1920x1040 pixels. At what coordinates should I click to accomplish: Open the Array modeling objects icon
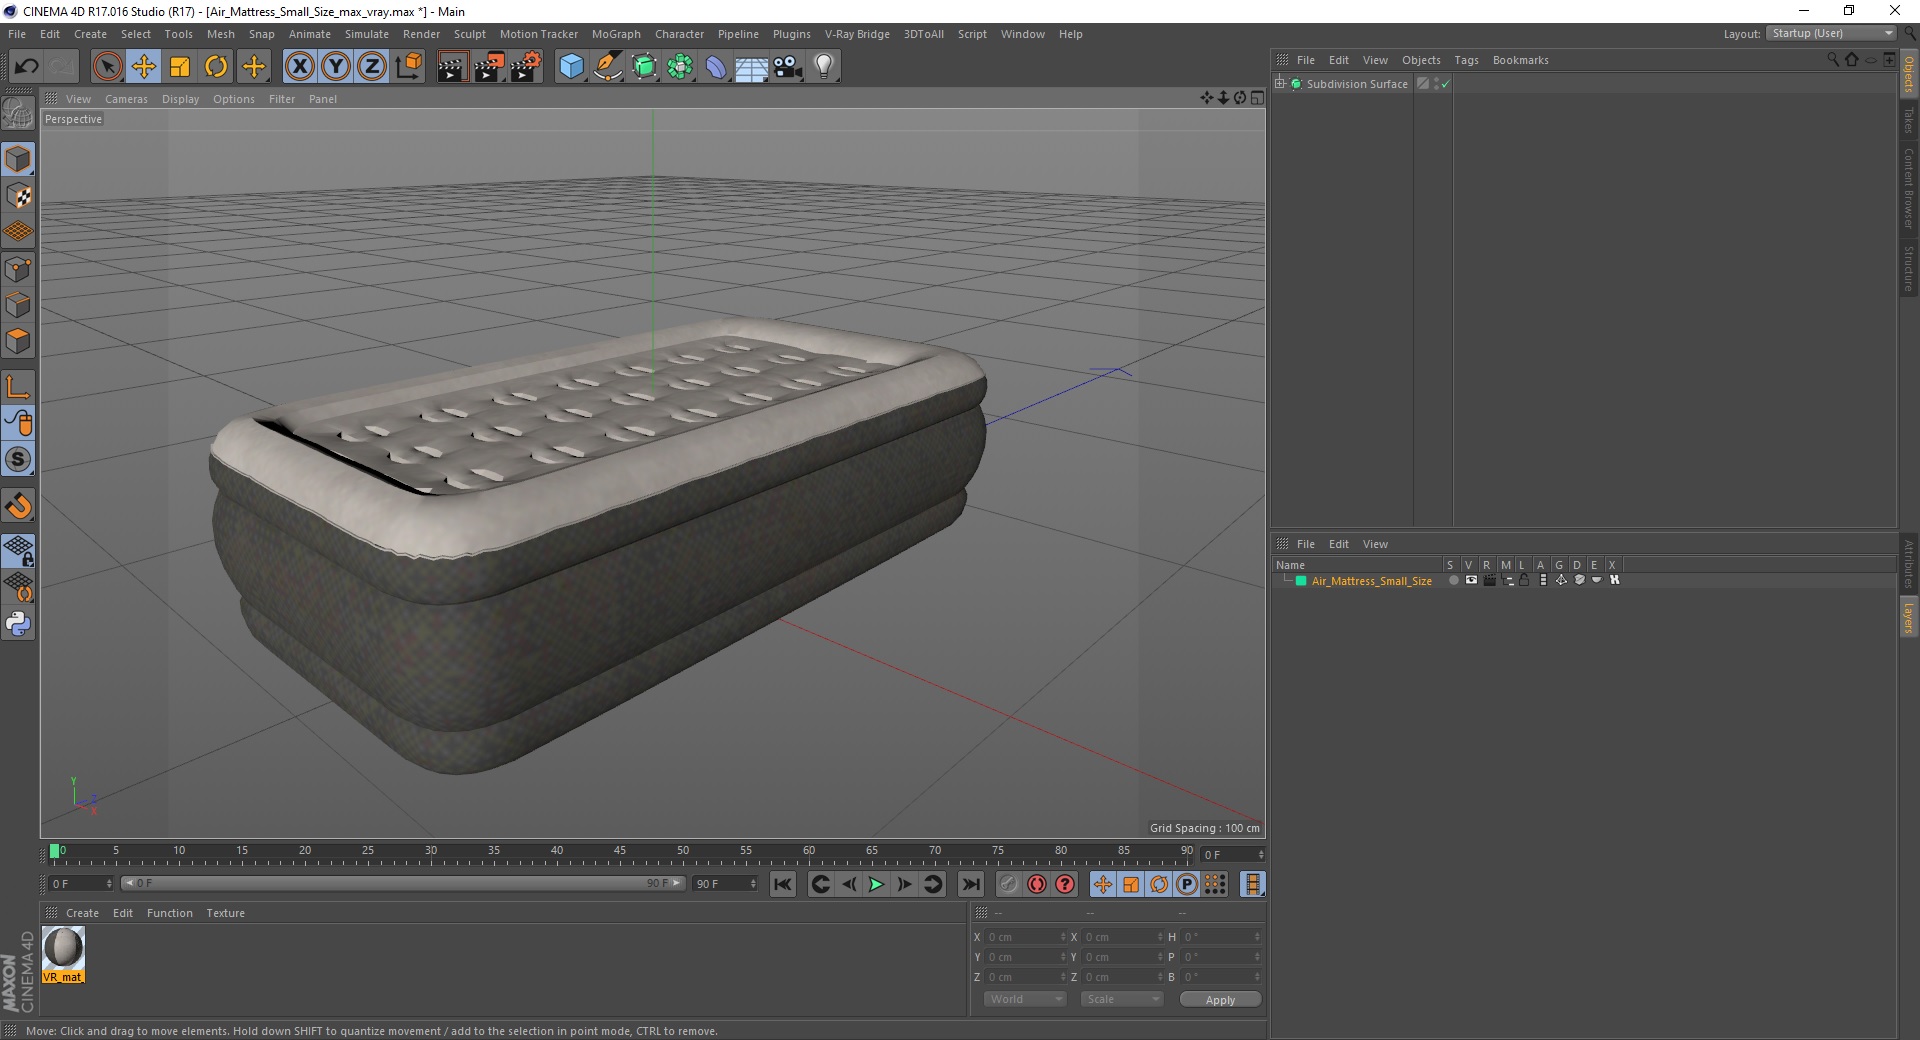(x=680, y=67)
